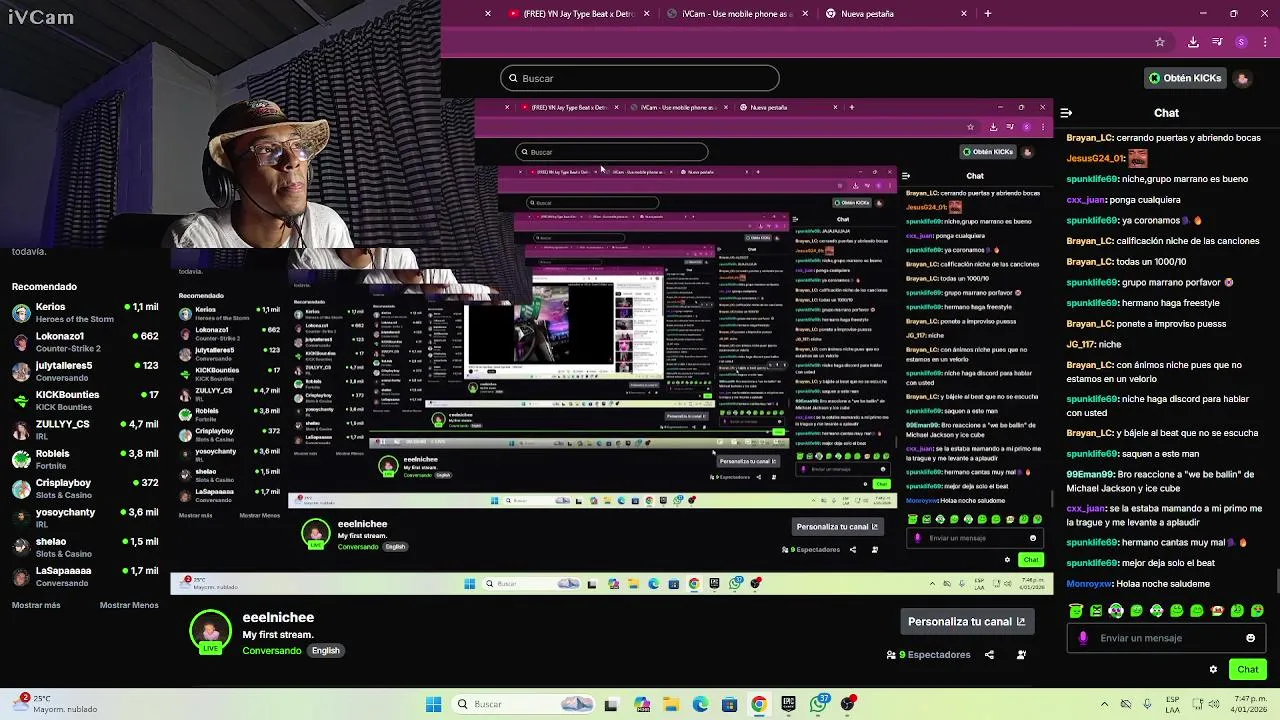This screenshot has height=720, width=1280.
Task: Show hidden tray icons chevron
Action: point(1104,704)
